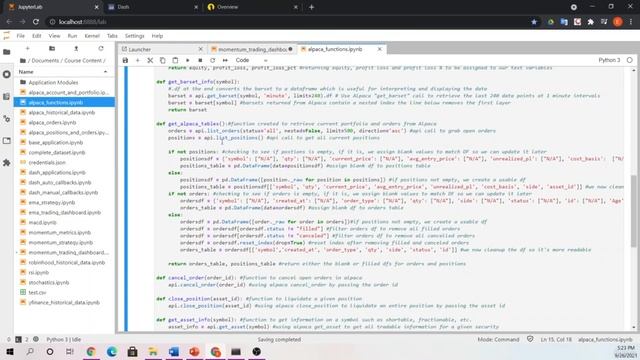Screen dimensions: 640x360
Task: Paste cells from the clipboard
Action: [175, 60]
